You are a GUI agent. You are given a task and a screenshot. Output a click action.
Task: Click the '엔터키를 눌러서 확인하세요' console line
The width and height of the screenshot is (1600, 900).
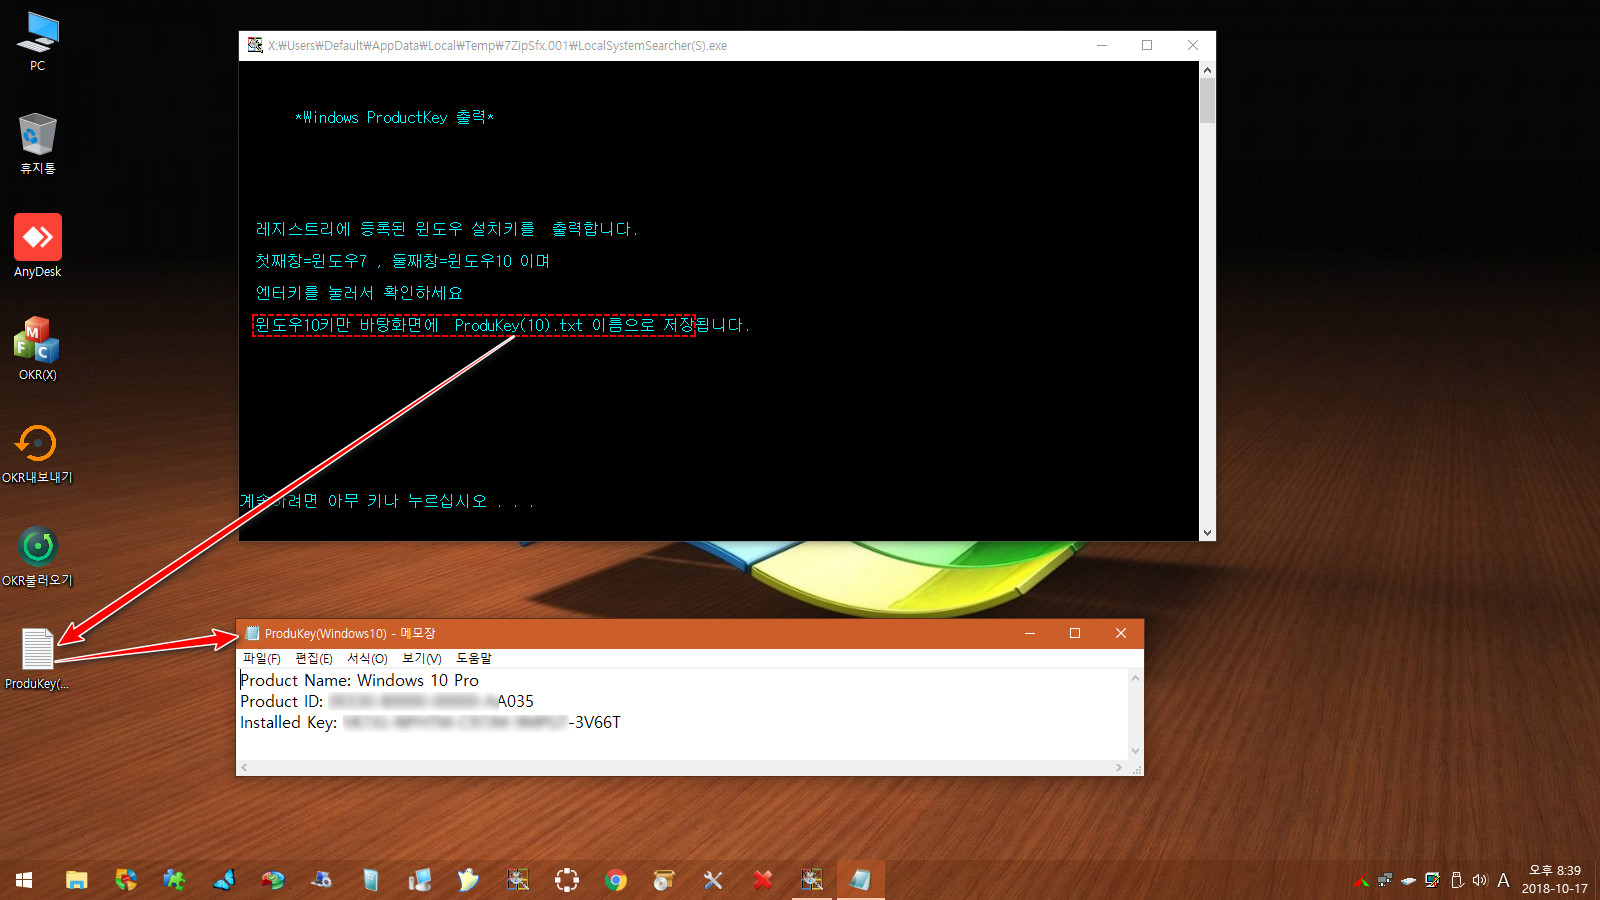click(x=359, y=293)
